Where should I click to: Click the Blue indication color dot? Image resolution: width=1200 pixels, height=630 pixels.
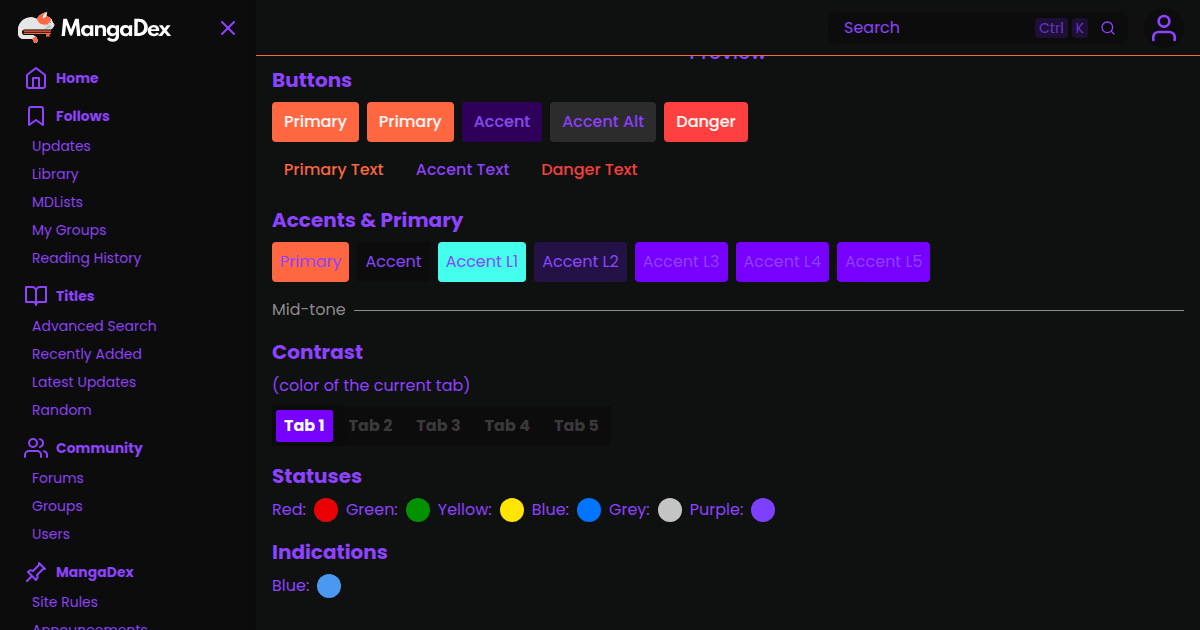pyautogui.click(x=329, y=586)
